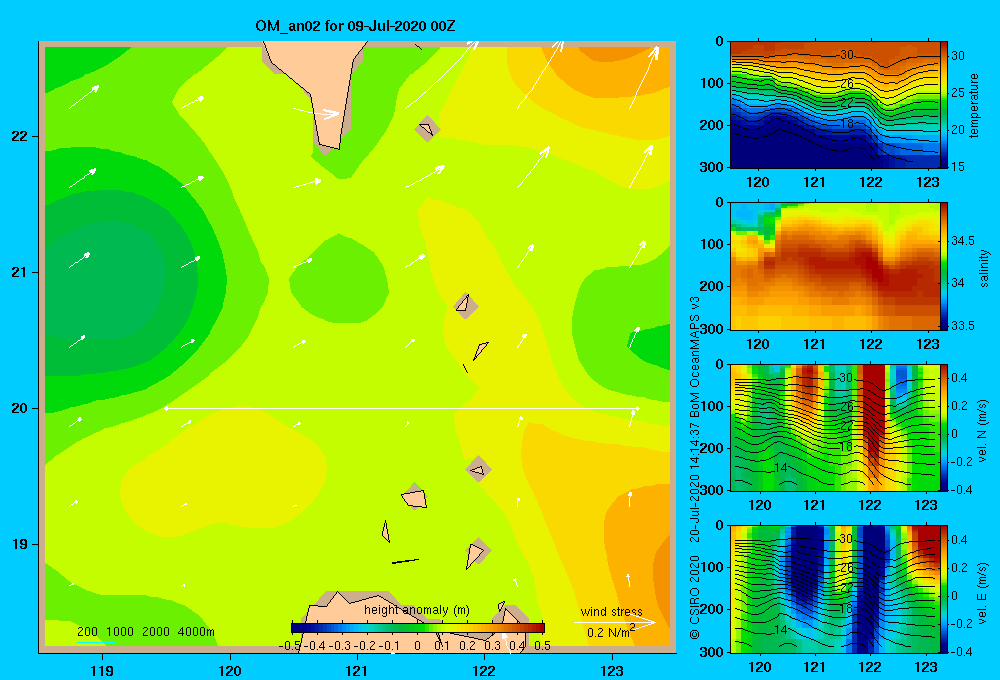The width and height of the screenshot is (1000, 680).
Task: Click the '200 1000 2000 4000m' depth legend
Action: point(145,632)
